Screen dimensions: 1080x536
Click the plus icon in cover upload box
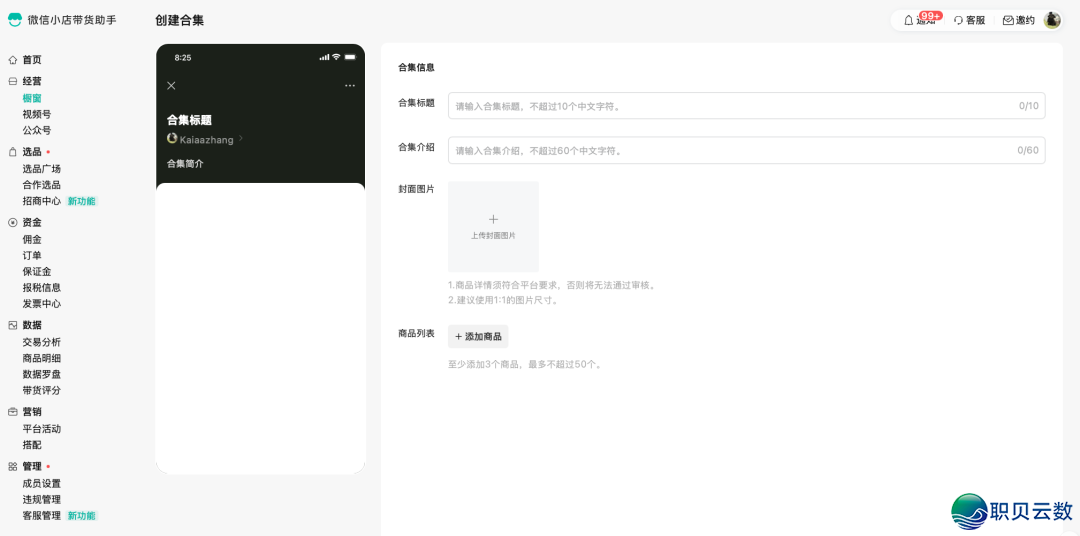[x=493, y=219]
